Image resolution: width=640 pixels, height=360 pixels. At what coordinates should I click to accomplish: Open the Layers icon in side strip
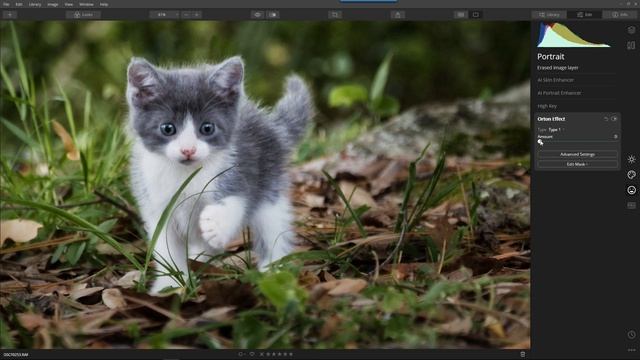631,30
